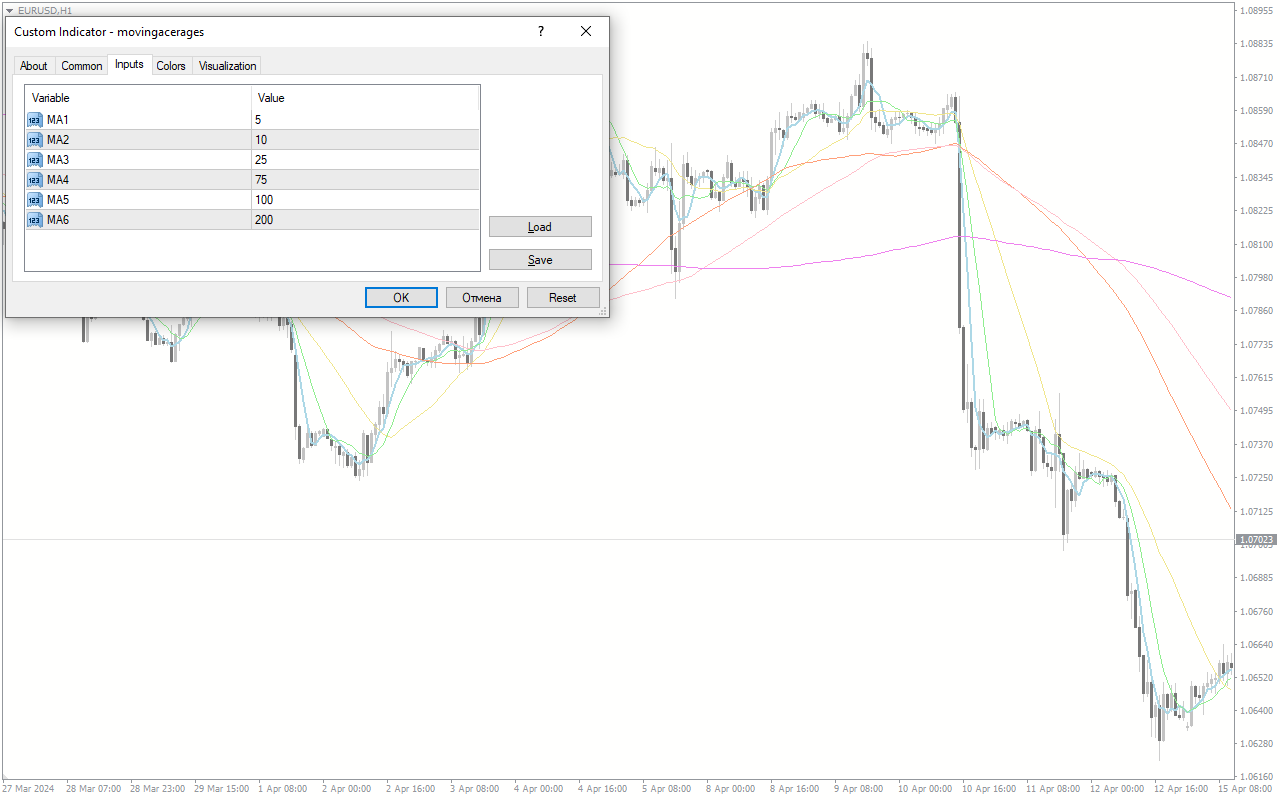Click the MA2 variable type icon
This screenshot has width=1280, height=800.
point(35,140)
